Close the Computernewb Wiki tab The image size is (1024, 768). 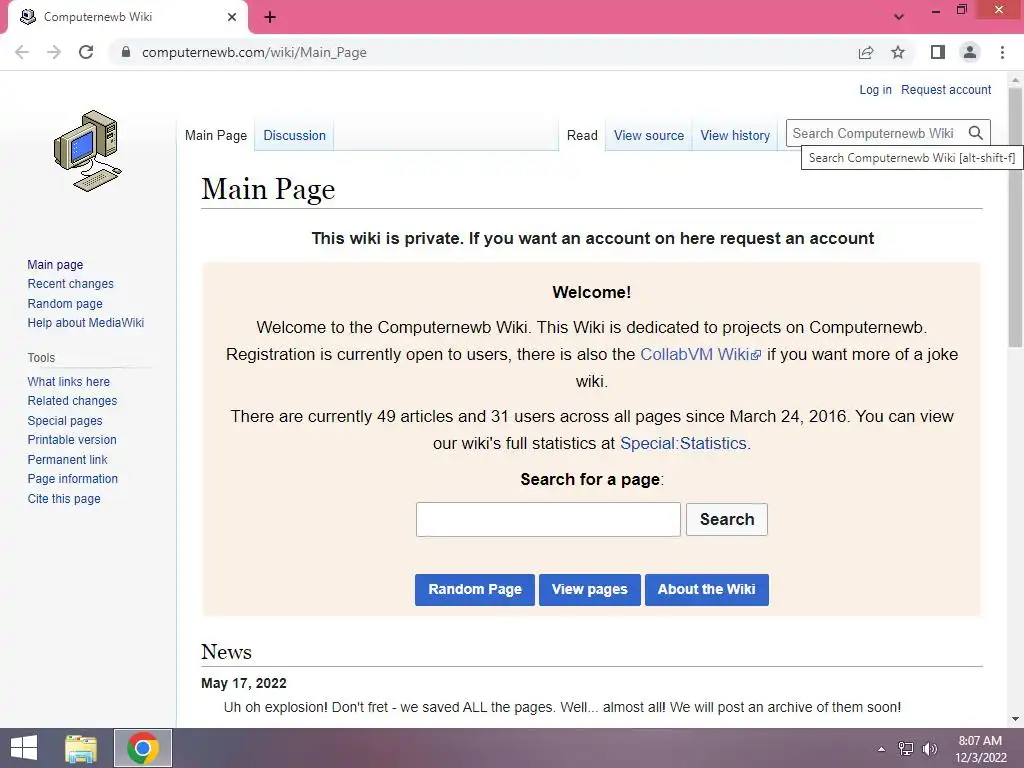232,17
